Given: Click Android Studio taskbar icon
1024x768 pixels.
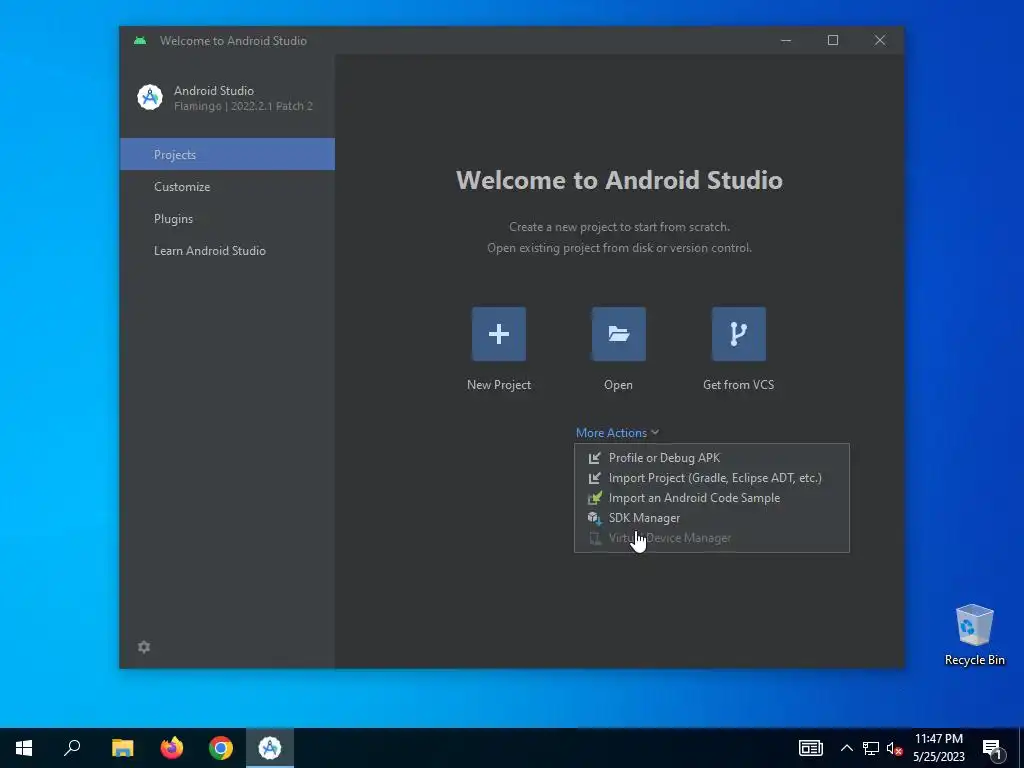Looking at the screenshot, I should click(270, 748).
